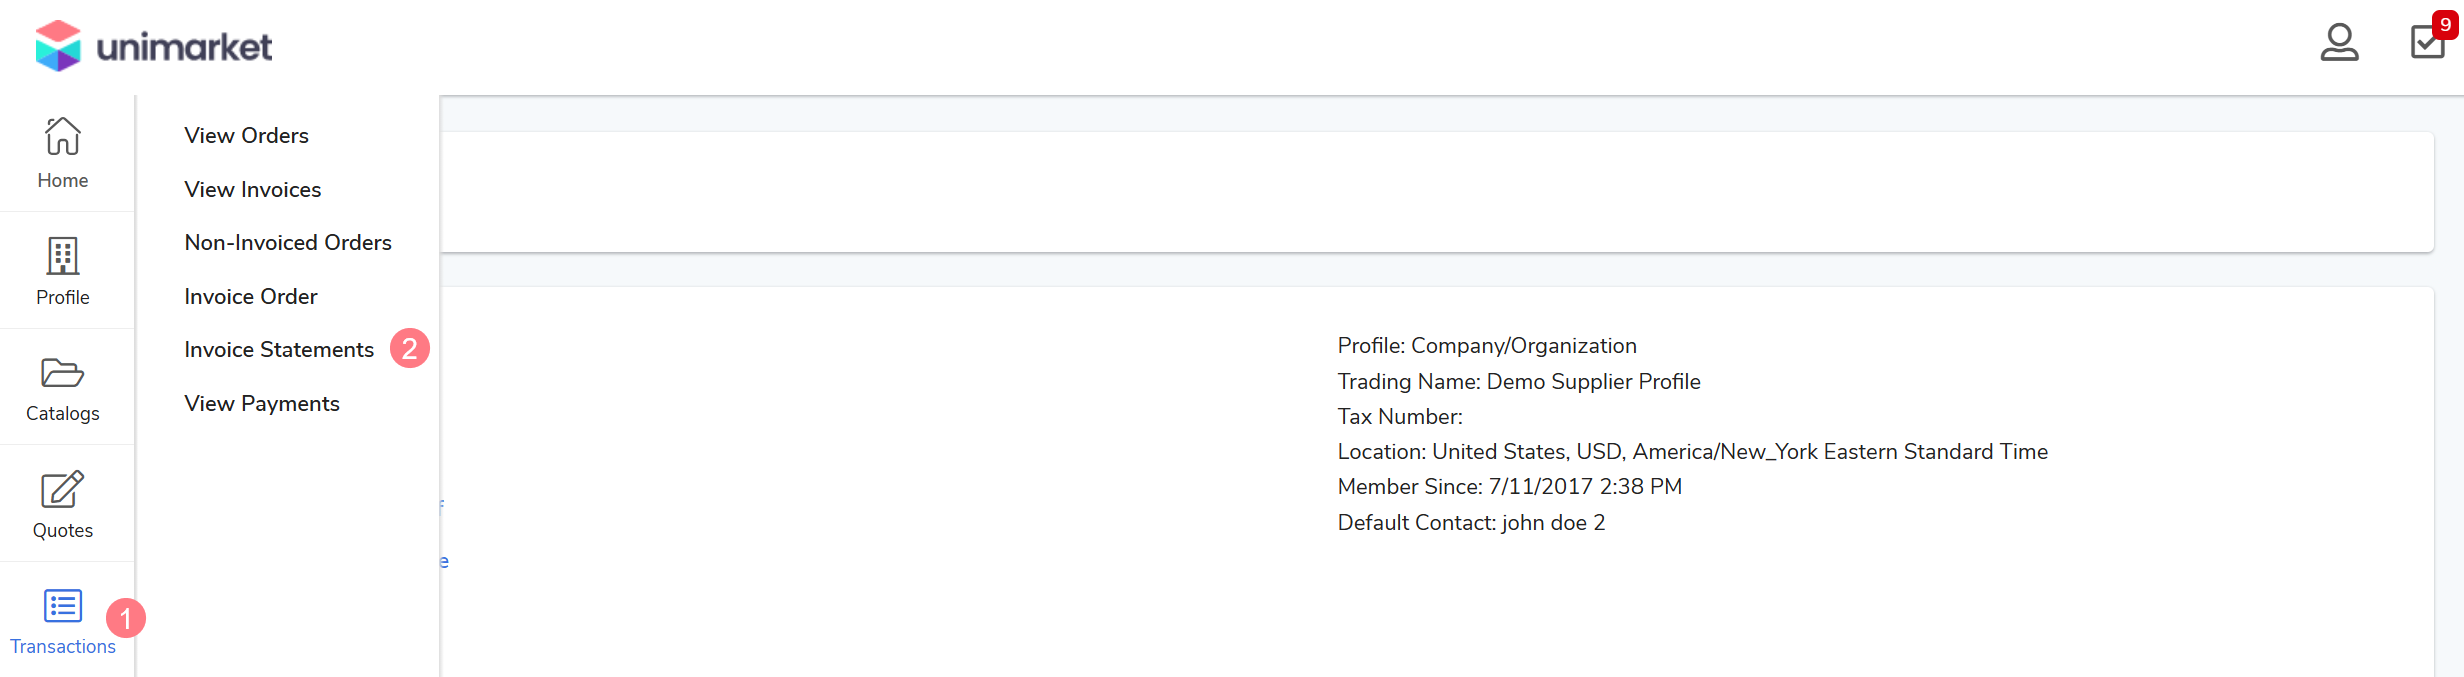
Task: Click the Member Since date line
Action: coord(1509,486)
